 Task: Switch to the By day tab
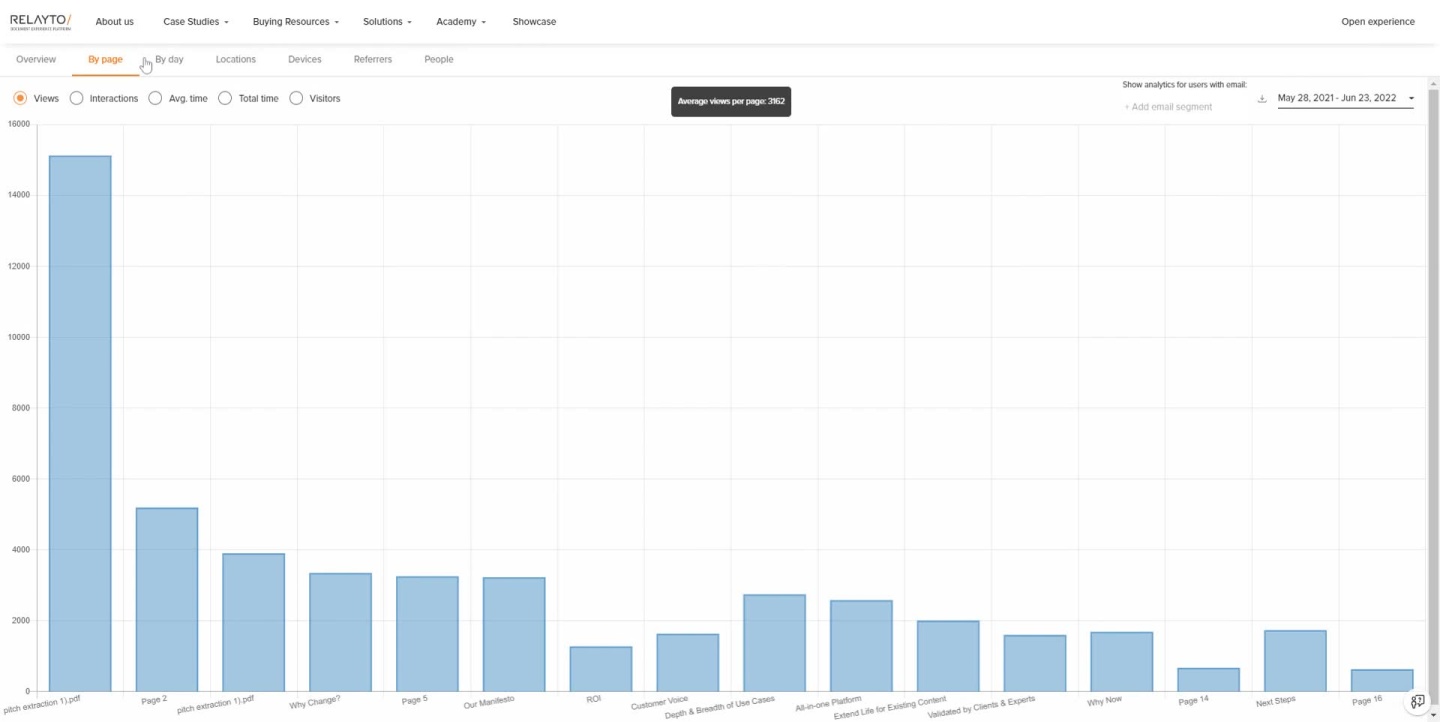coord(169,60)
